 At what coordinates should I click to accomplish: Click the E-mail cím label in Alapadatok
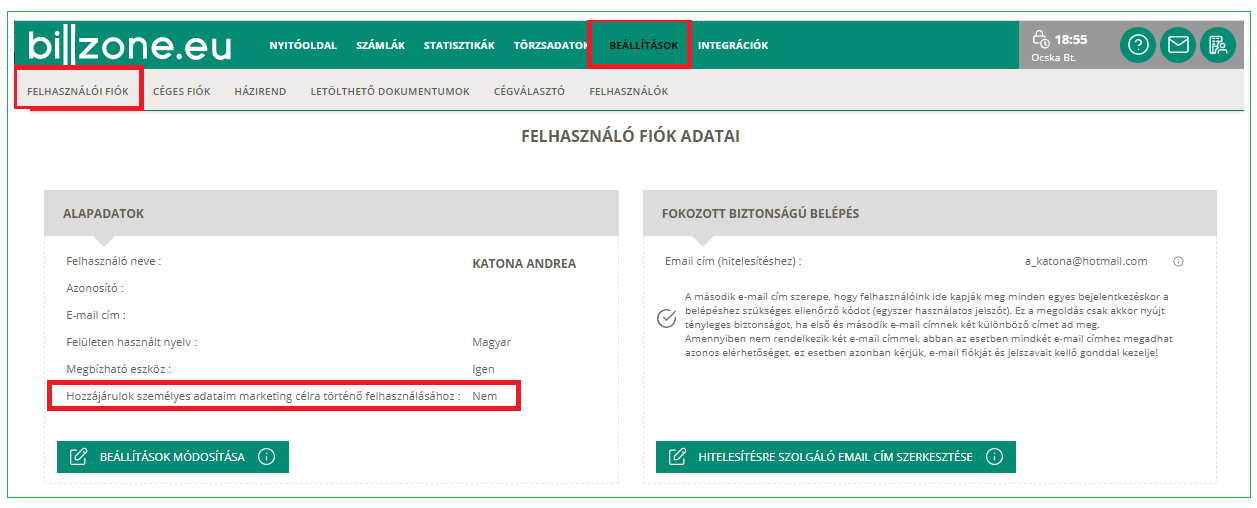click(x=96, y=315)
